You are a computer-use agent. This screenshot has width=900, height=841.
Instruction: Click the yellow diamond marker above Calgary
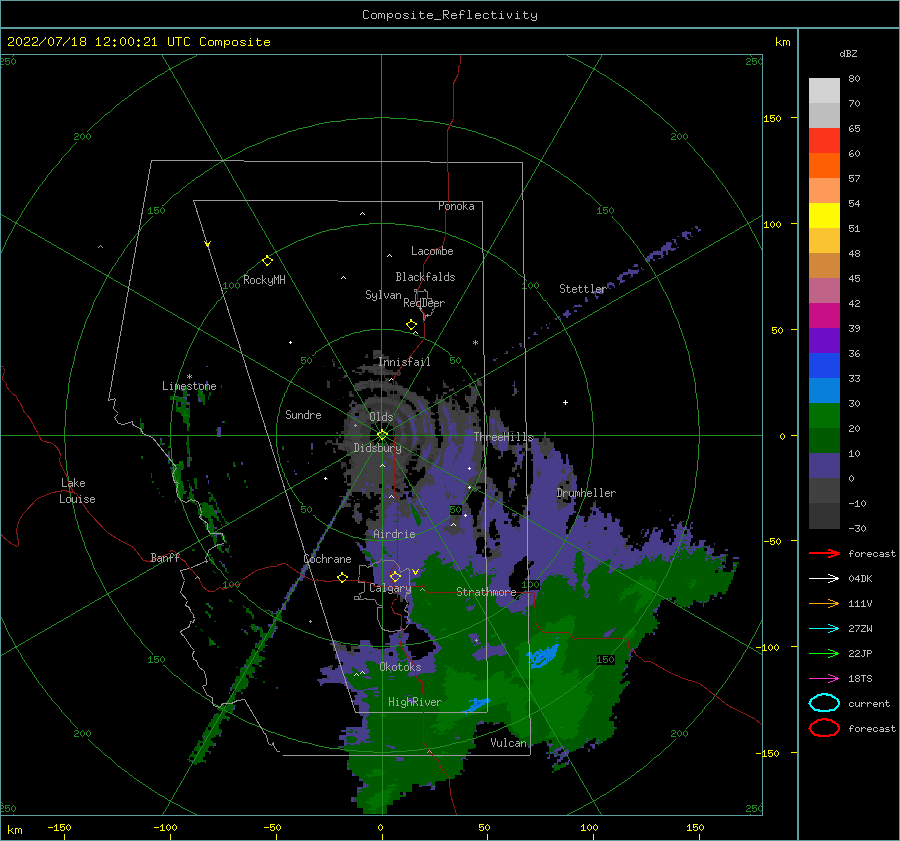pyautogui.click(x=395, y=576)
